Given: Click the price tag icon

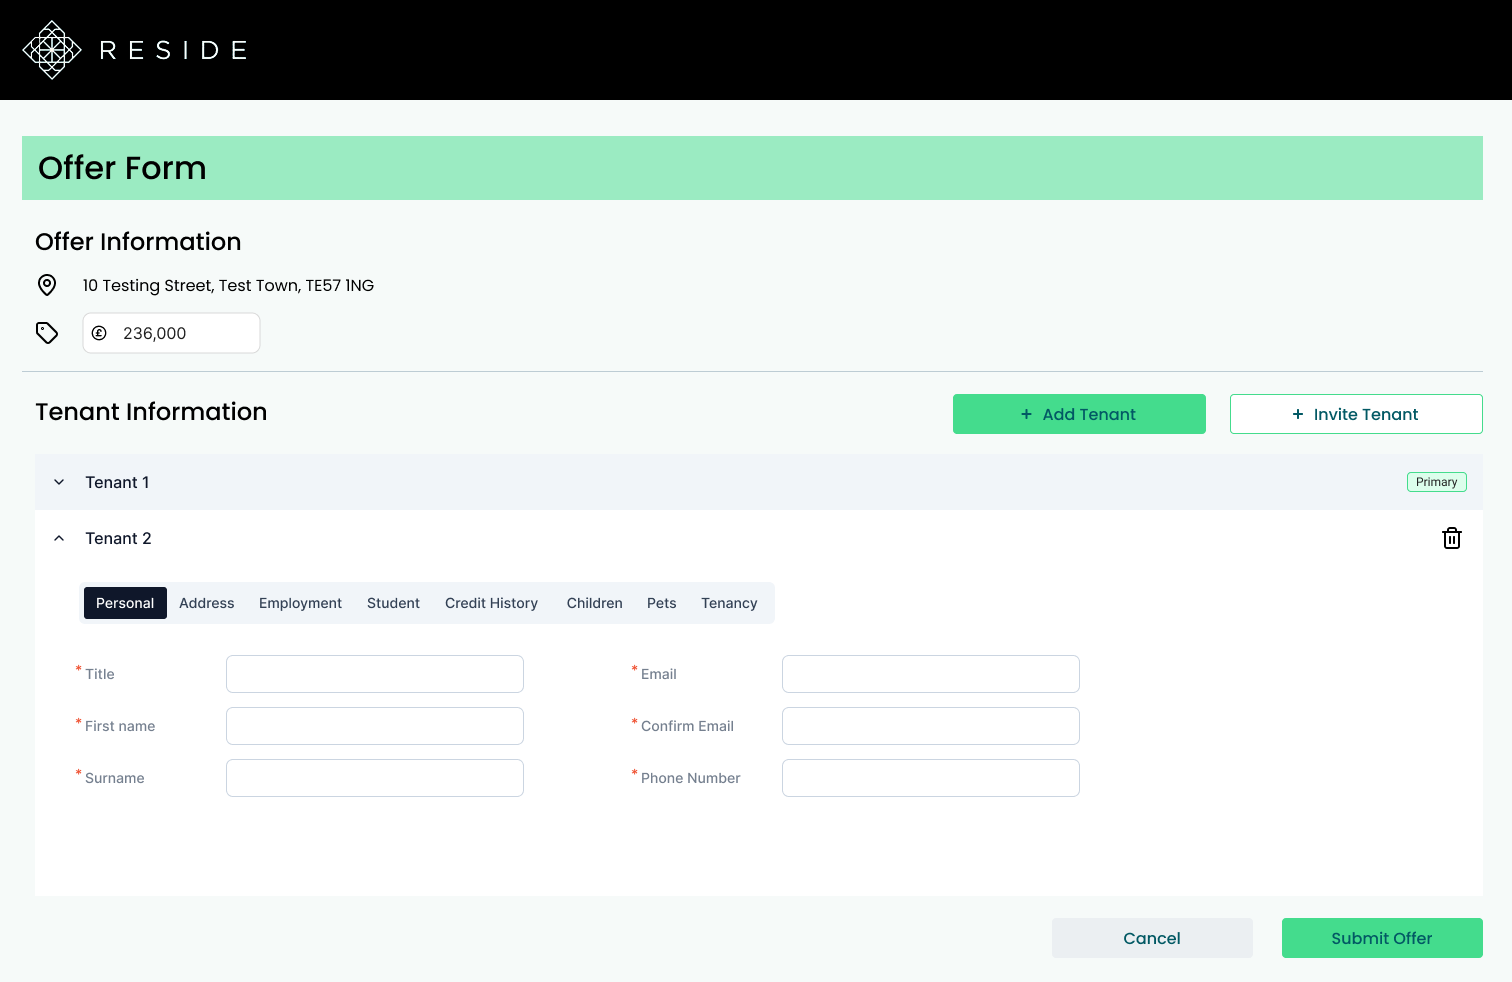Looking at the screenshot, I should (47, 333).
